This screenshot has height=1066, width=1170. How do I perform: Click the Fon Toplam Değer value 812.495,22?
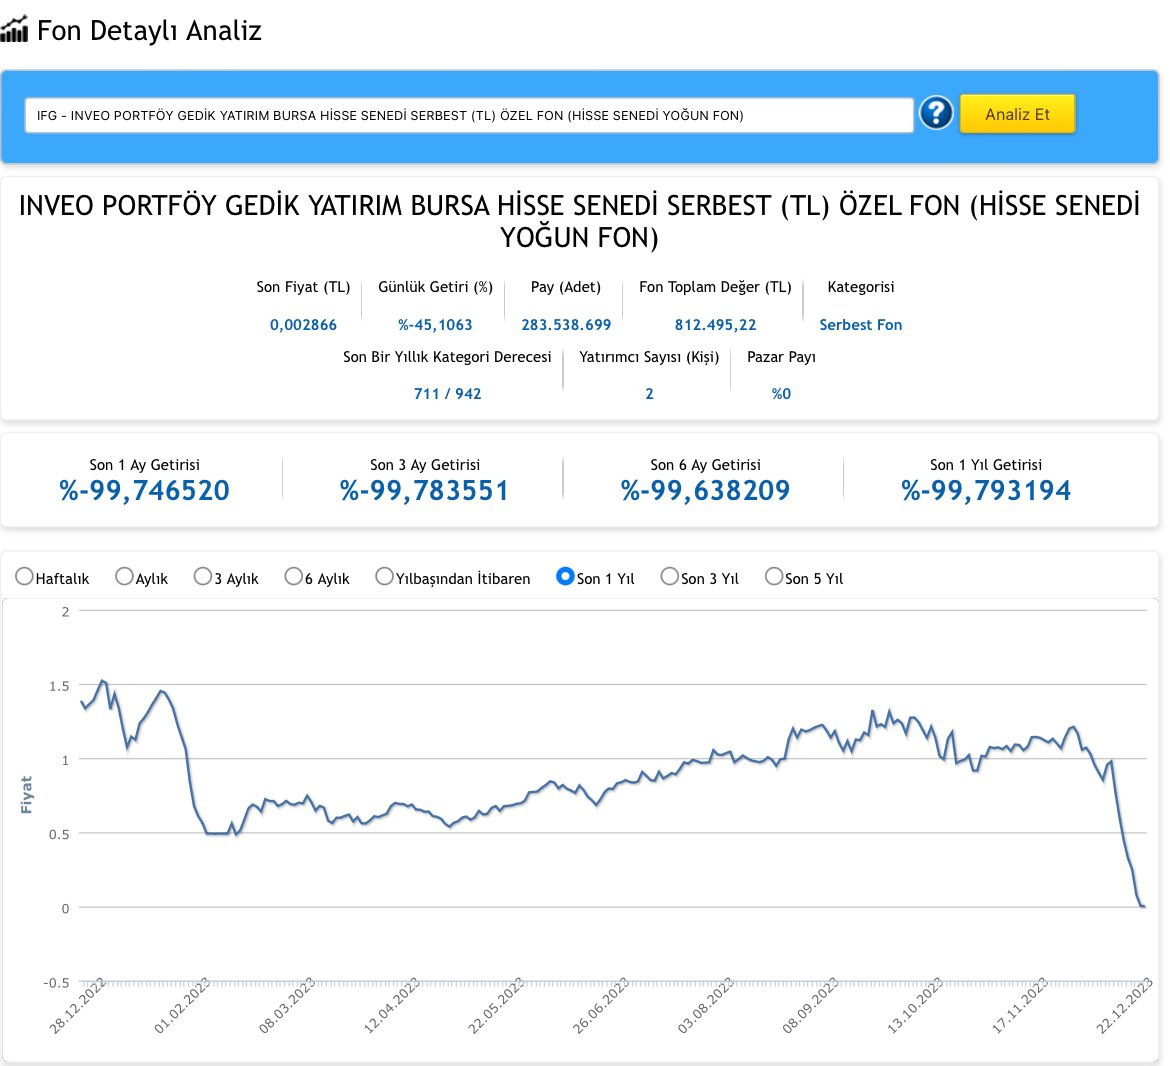715,324
